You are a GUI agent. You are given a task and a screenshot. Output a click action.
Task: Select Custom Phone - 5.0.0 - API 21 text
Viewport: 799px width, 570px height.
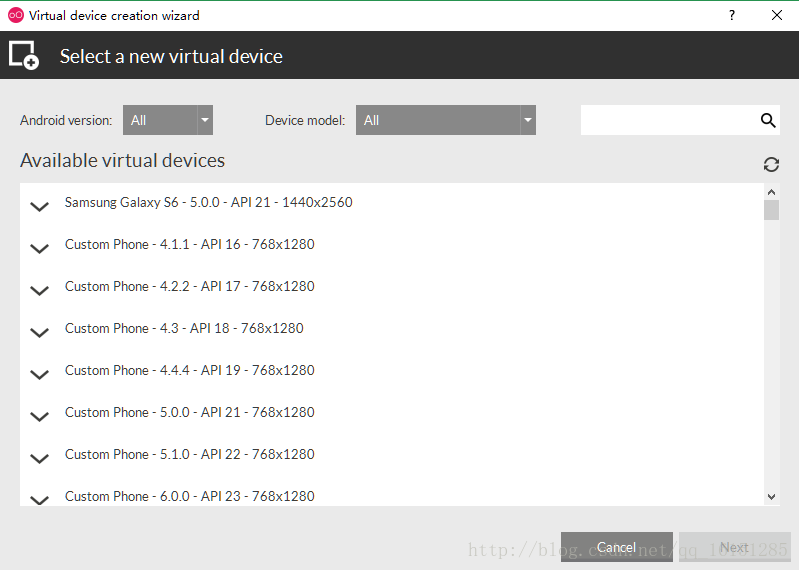pos(190,412)
